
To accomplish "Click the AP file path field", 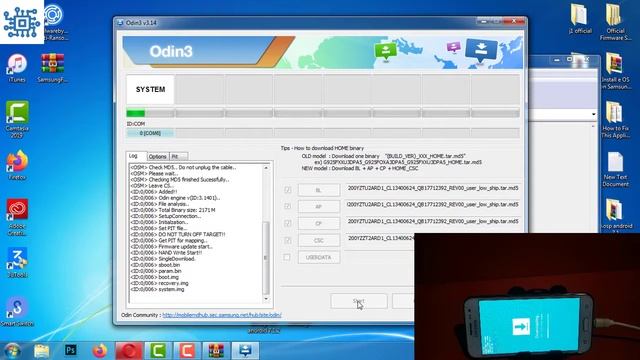I will 433,204.
